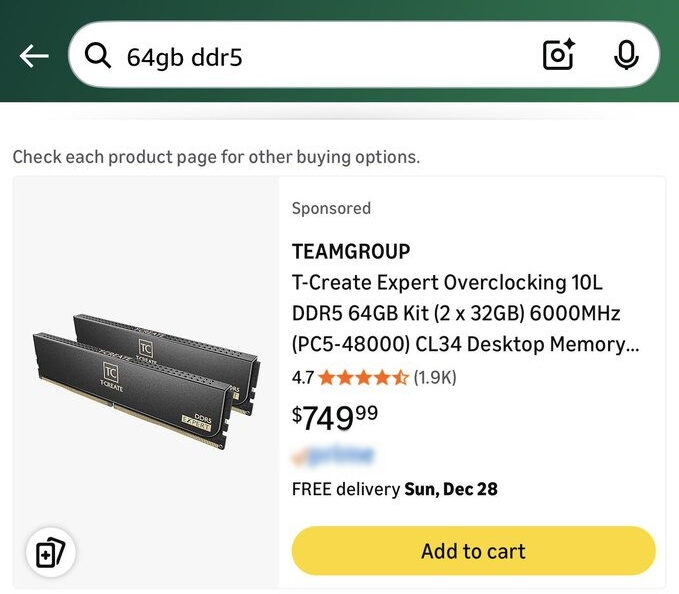Click the 4.7 rating number
Viewport: 679px width, 594px height.
point(302,378)
